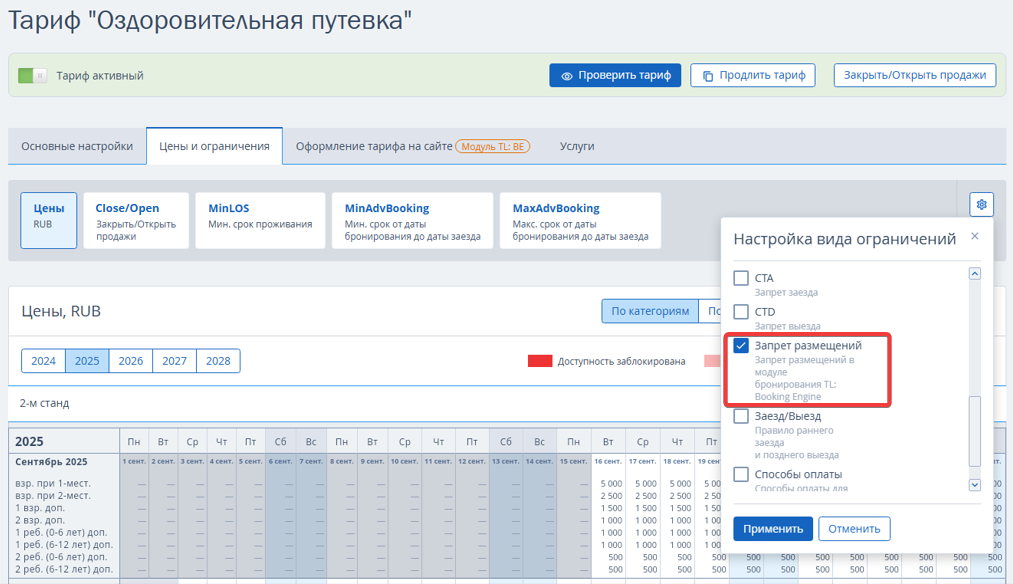Viewport: 1013px width, 584px height.
Task: Select the MinLOS restriction card
Action: (260, 220)
